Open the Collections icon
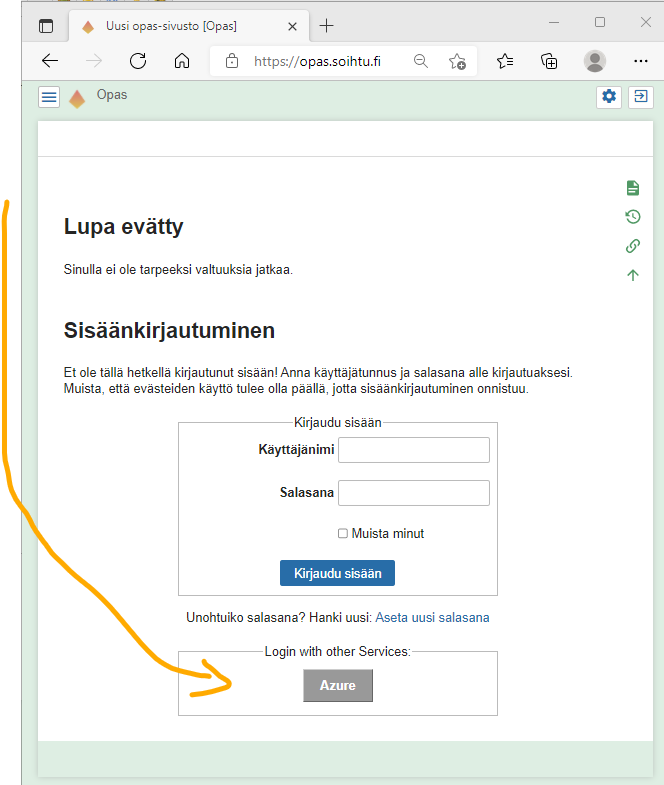The width and height of the screenshot is (664, 785). click(x=549, y=61)
